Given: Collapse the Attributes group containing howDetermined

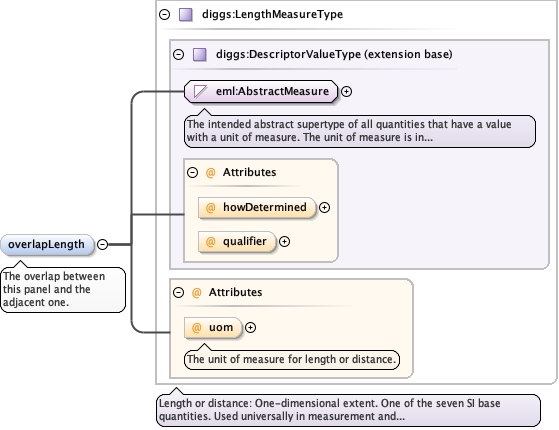Looking at the screenshot, I should tap(193, 173).
